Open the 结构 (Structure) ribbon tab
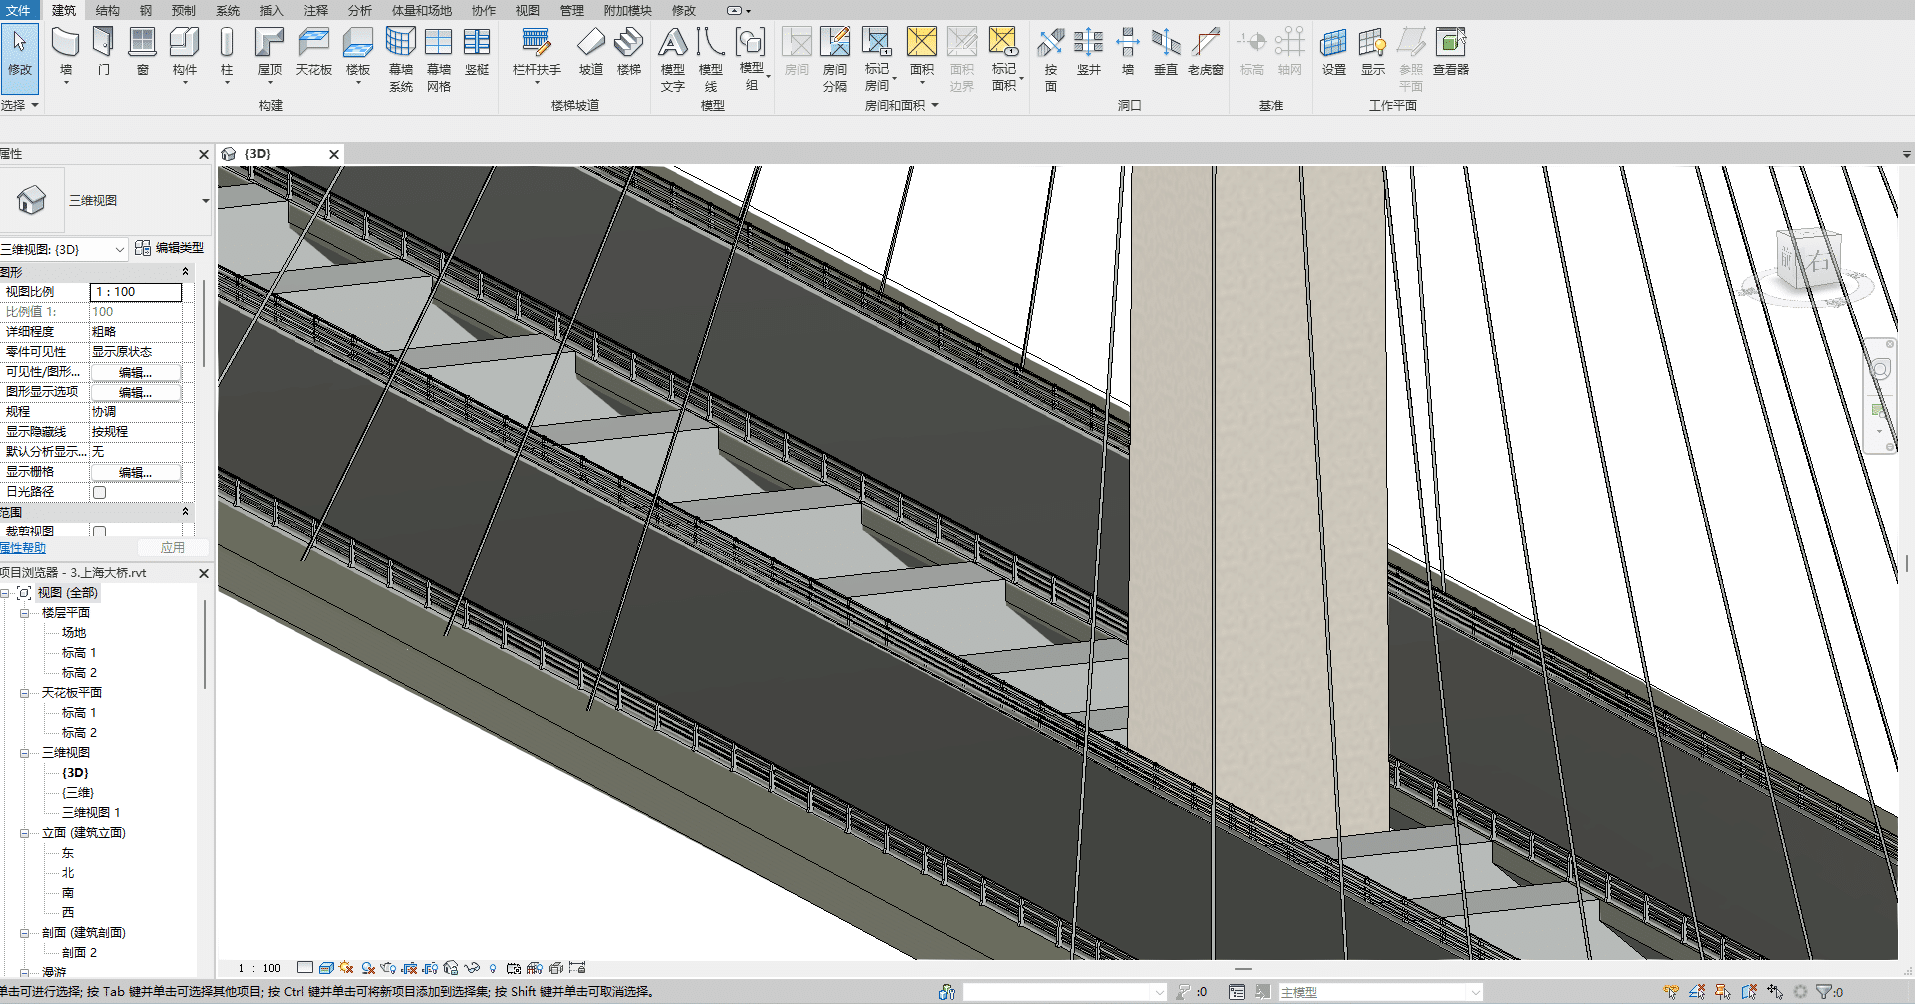Screen dimensions: 1915x1004 click(107, 10)
